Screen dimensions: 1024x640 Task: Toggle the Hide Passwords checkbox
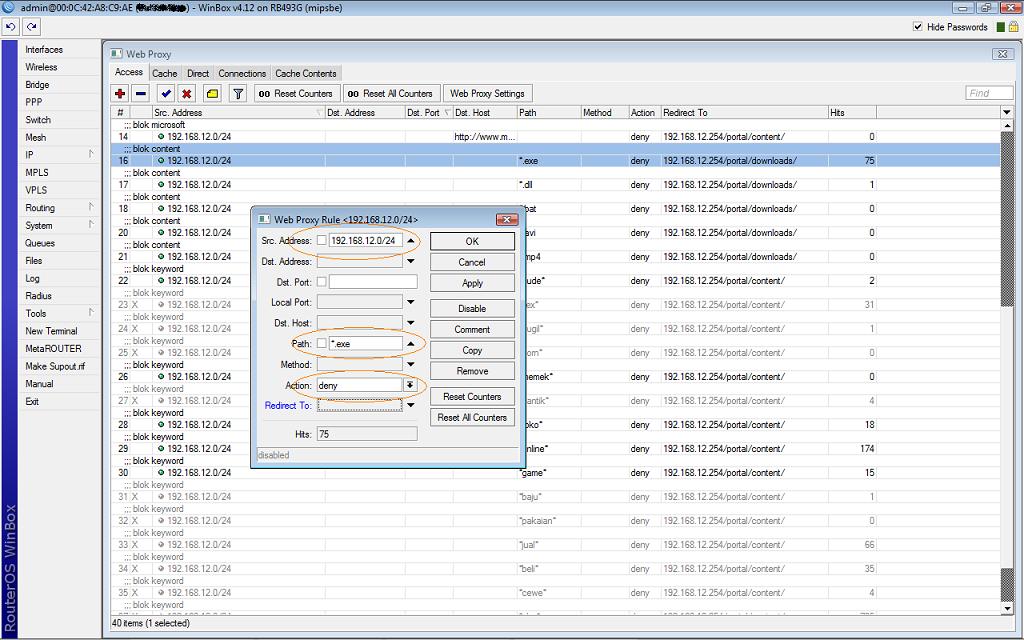[x=918, y=27]
